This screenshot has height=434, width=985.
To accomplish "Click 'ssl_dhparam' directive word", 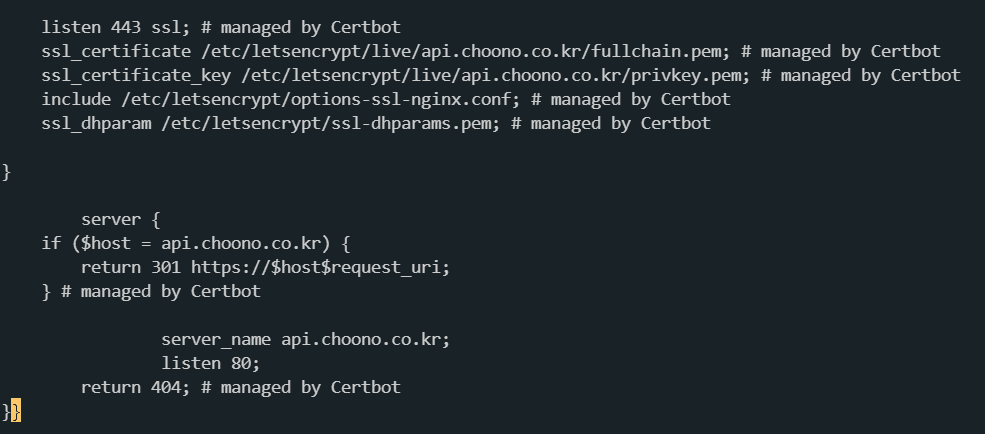I will tap(97, 123).
